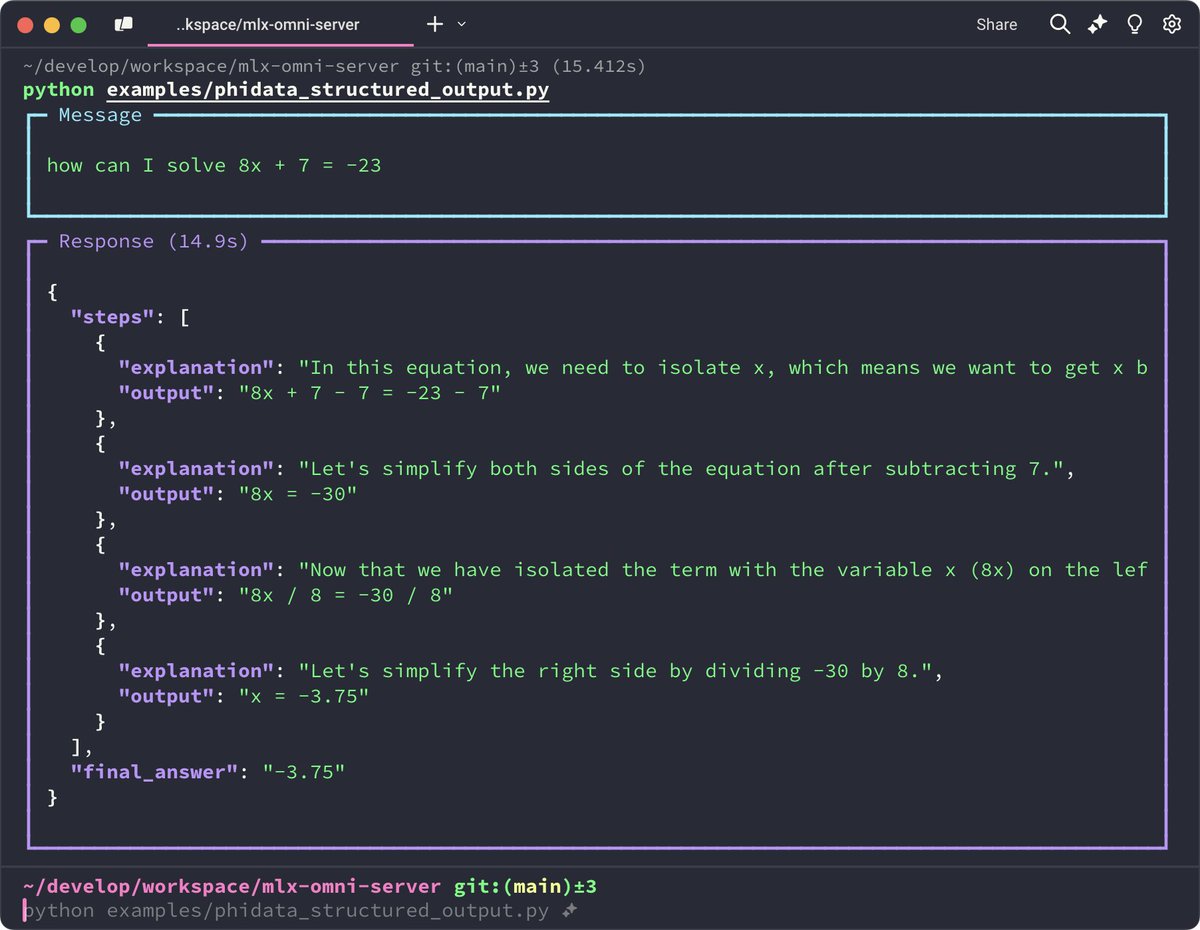The image size is (1200, 930).
Task: Click the AI sparkle icon in toolbar
Action: click(x=1098, y=25)
